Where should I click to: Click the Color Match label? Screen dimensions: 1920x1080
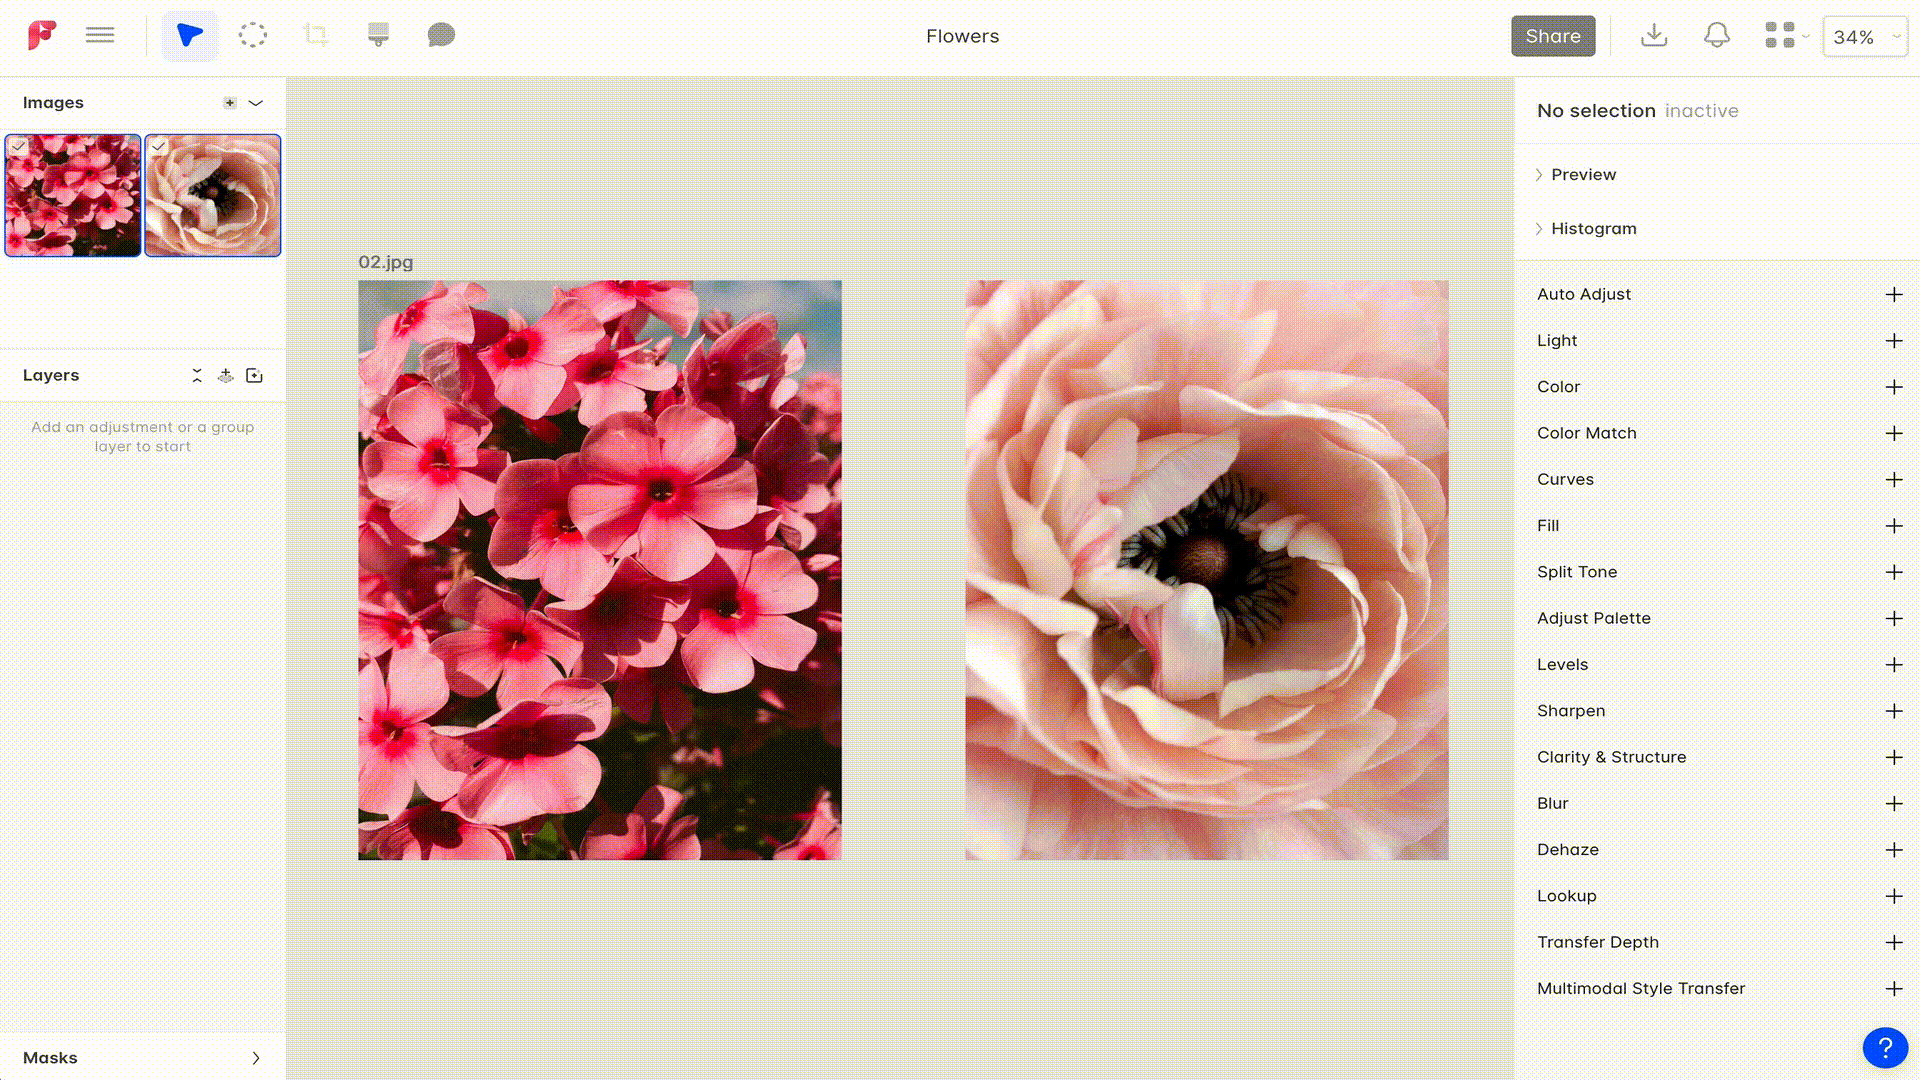coord(1587,433)
